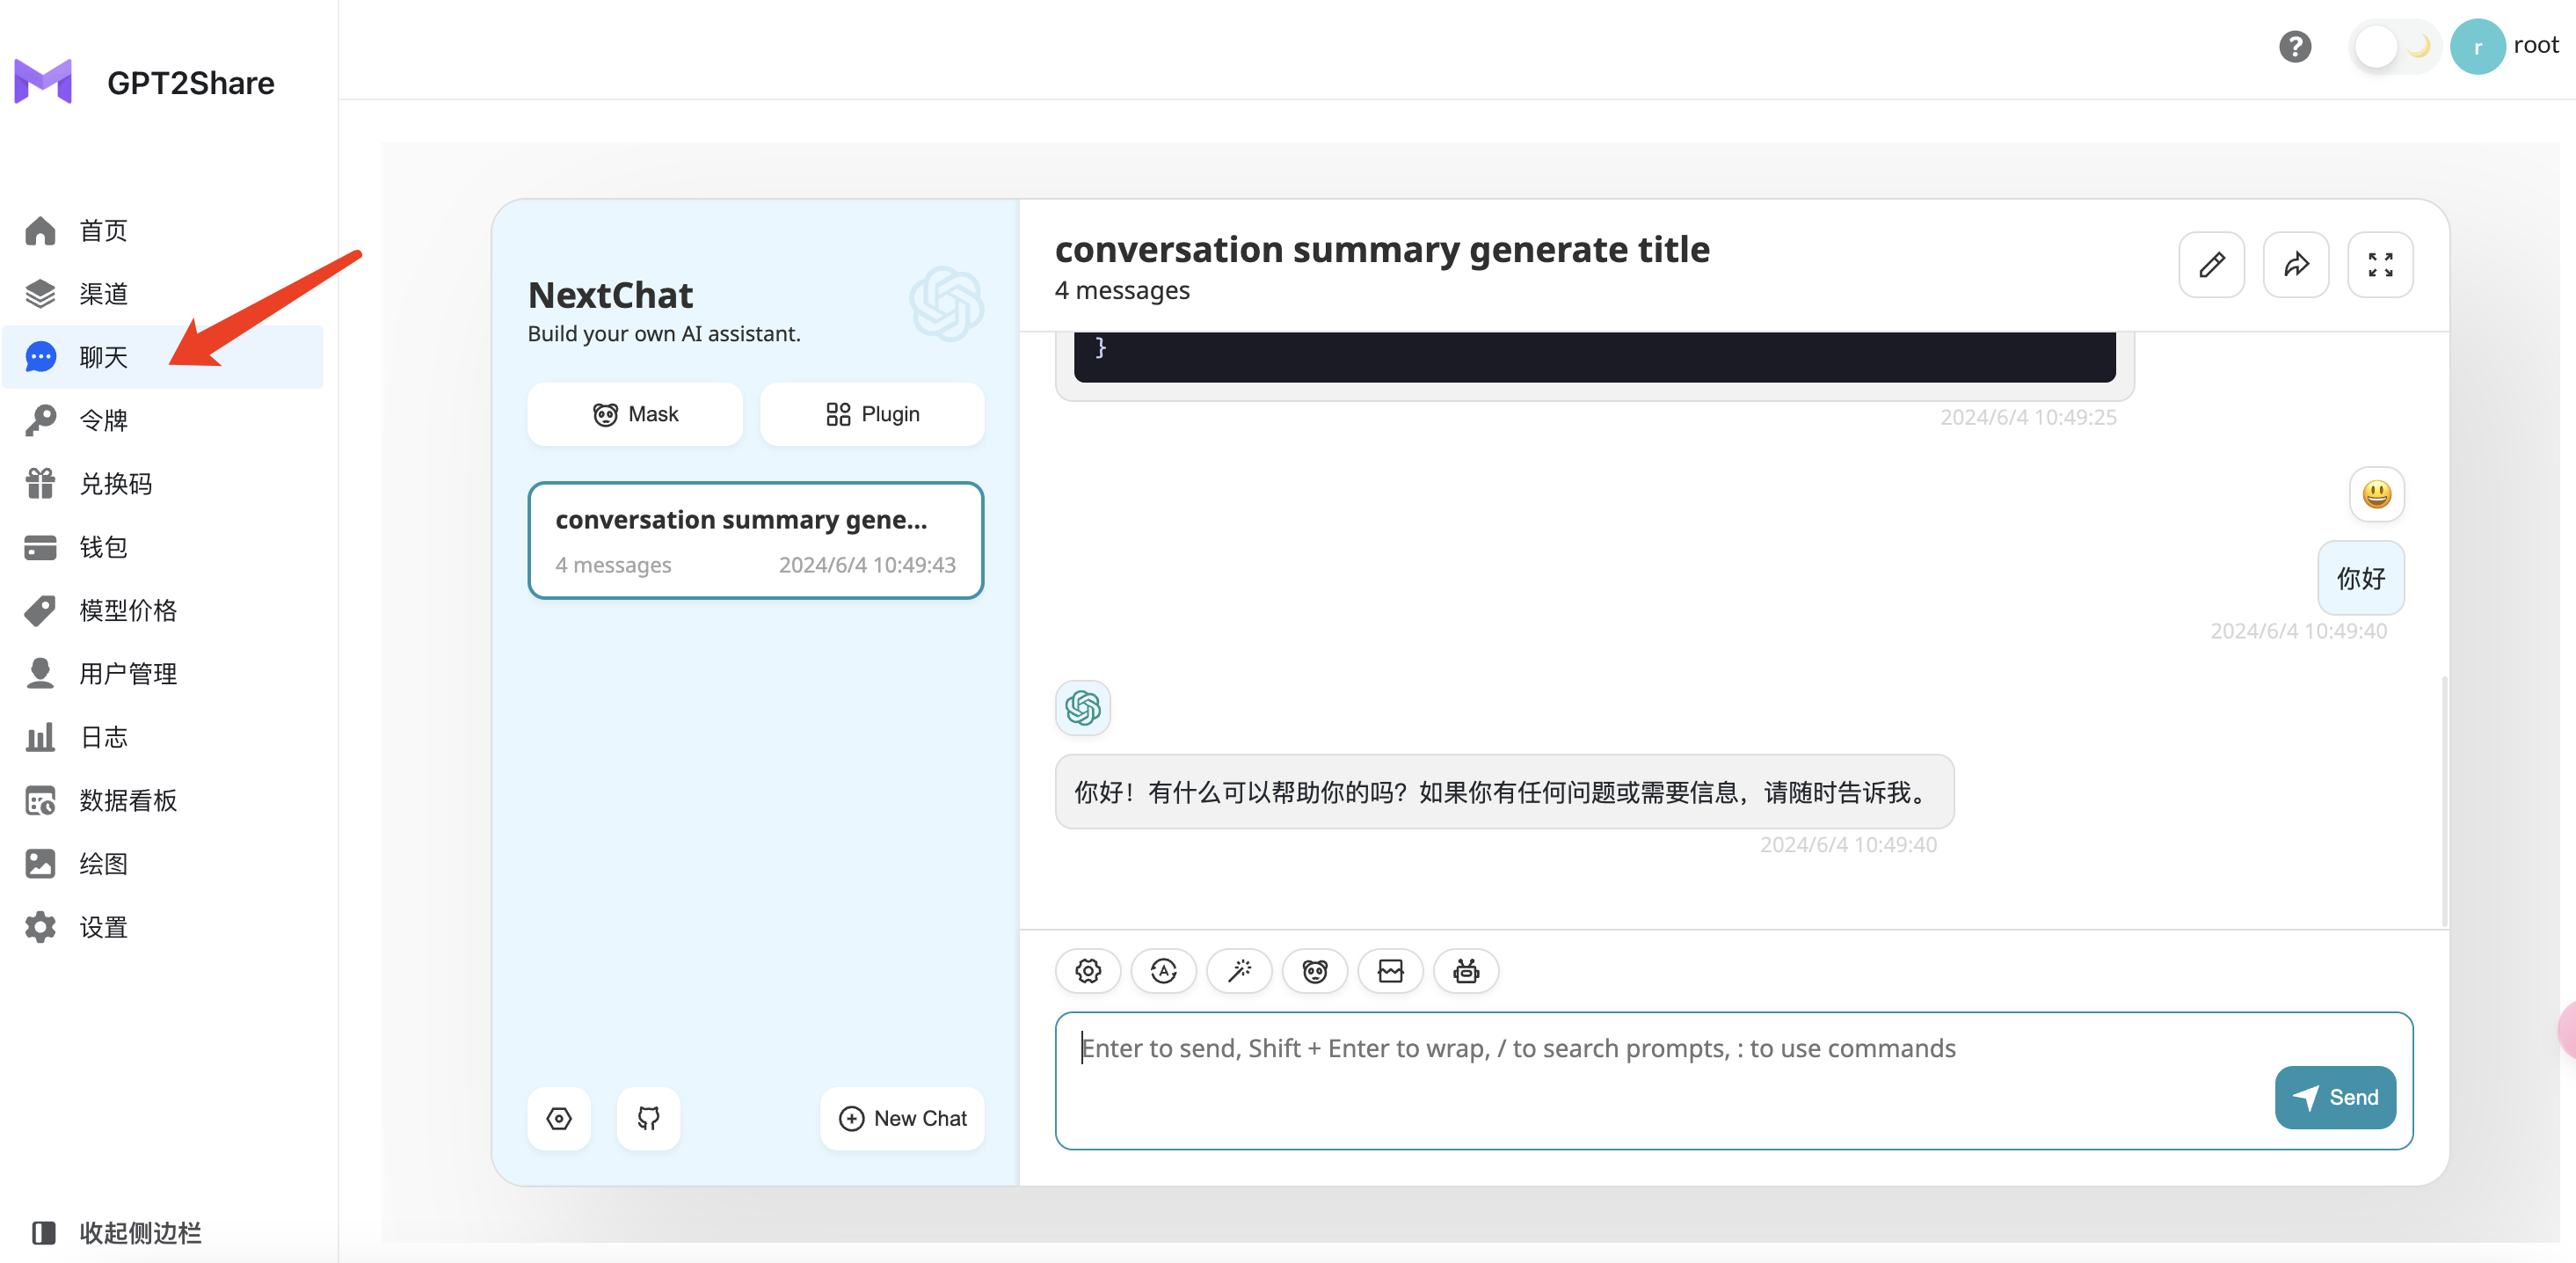Click the magic wand prompts icon

tap(1239, 971)
